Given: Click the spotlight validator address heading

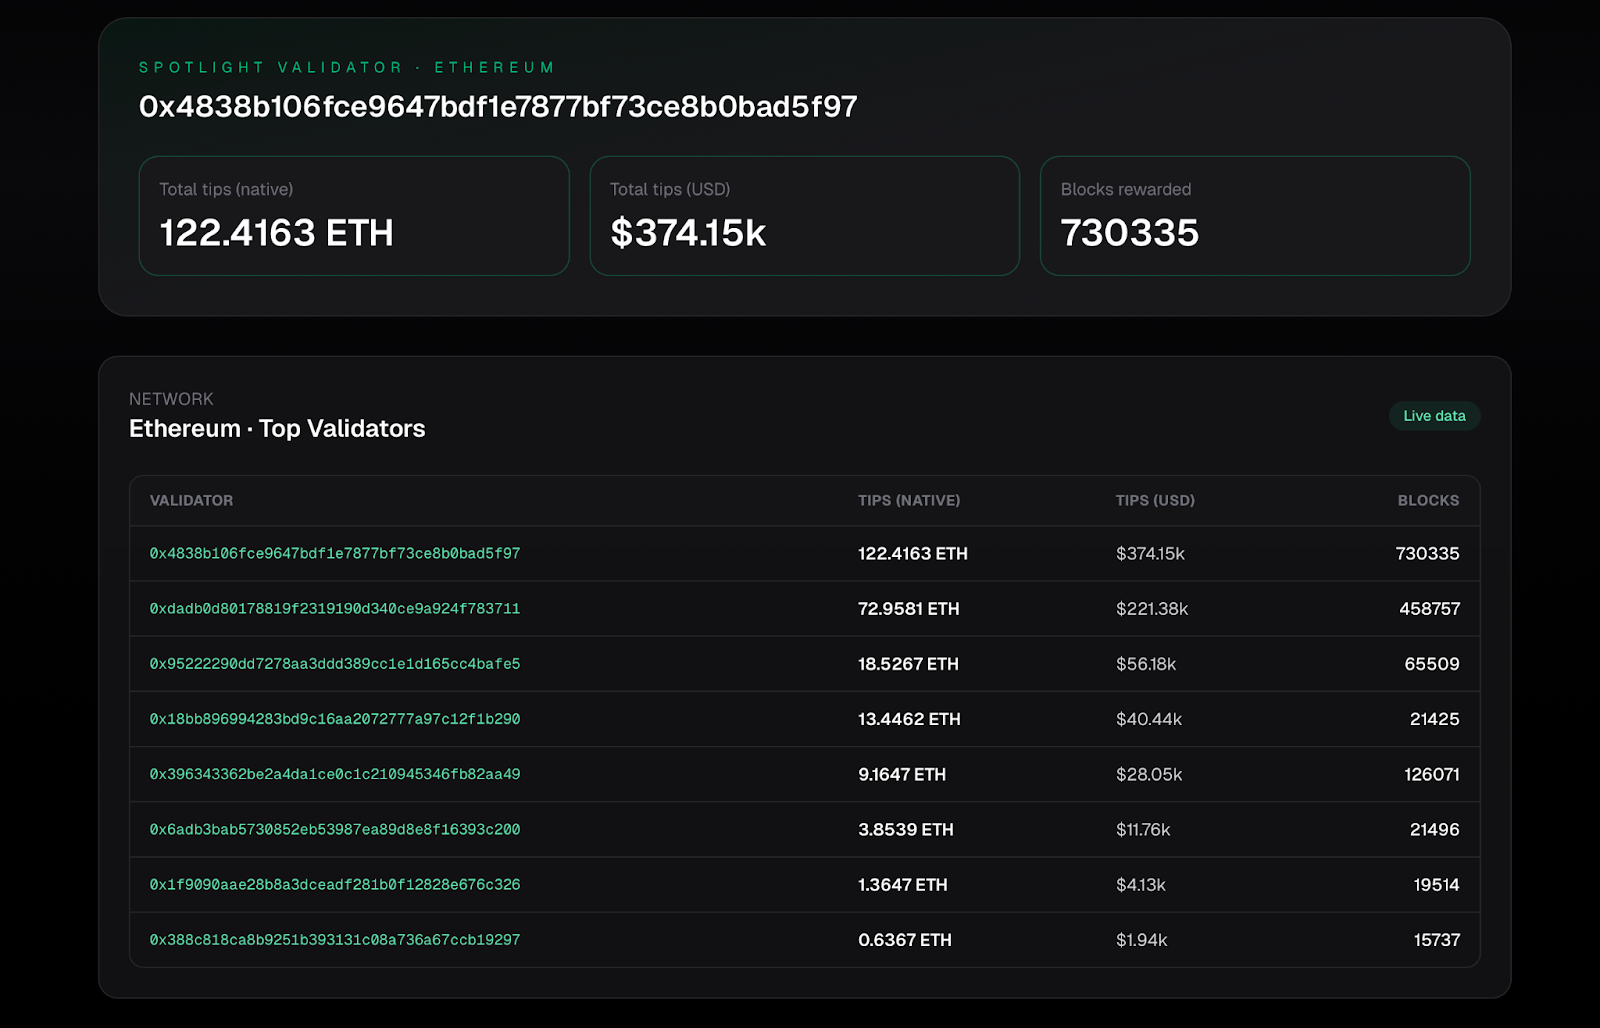Looking at the screenshot, I should 498,107.
